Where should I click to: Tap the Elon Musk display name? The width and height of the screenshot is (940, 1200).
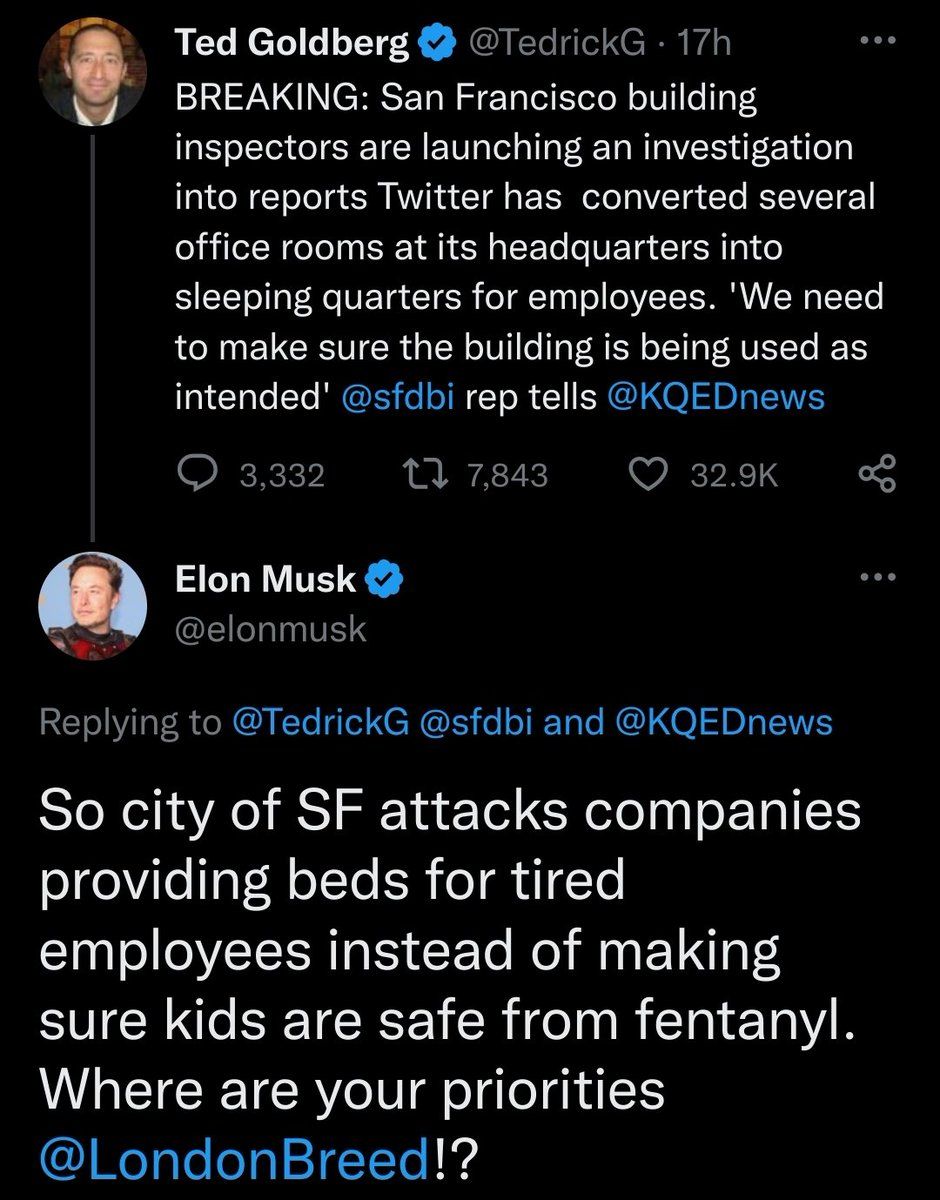265,579
